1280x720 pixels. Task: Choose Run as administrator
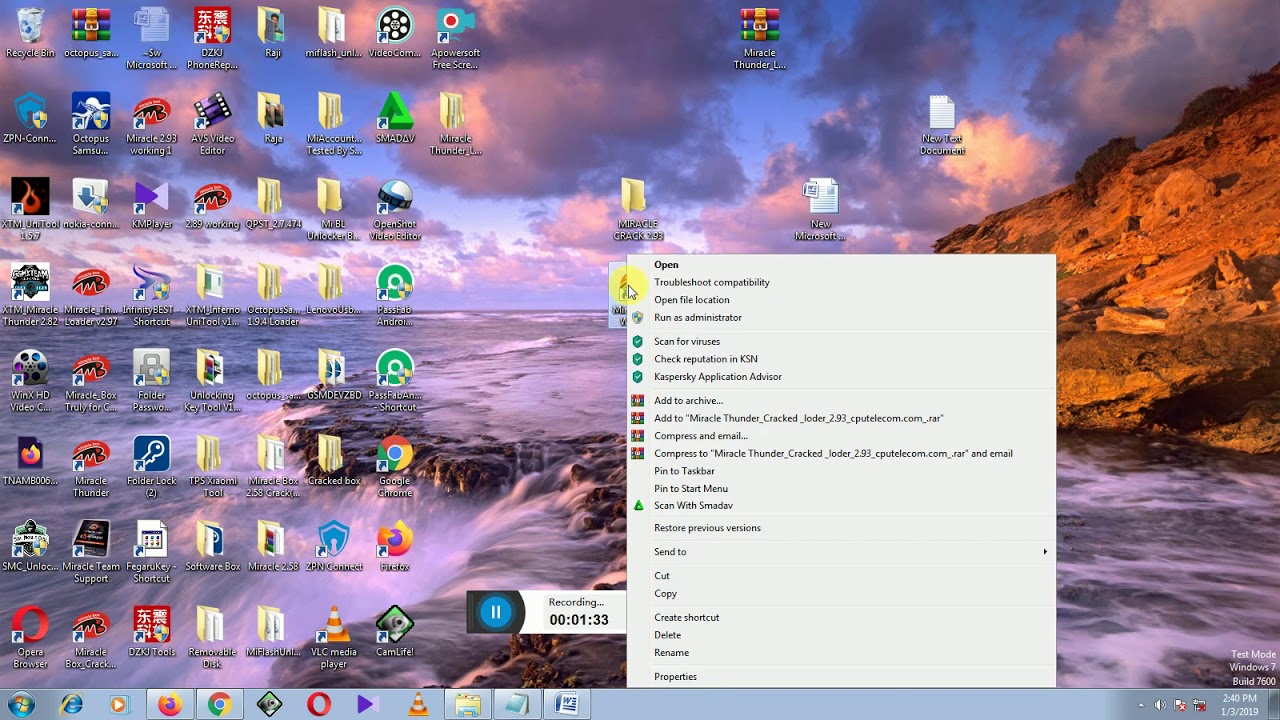click(841, 318)
